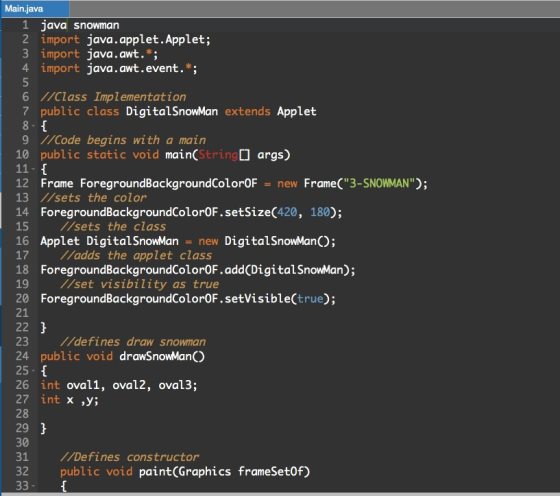560x496 pixels.
Task: Click the 'extends' keyword on line 7
Action: pyautogui.click(x=248, y=111)
